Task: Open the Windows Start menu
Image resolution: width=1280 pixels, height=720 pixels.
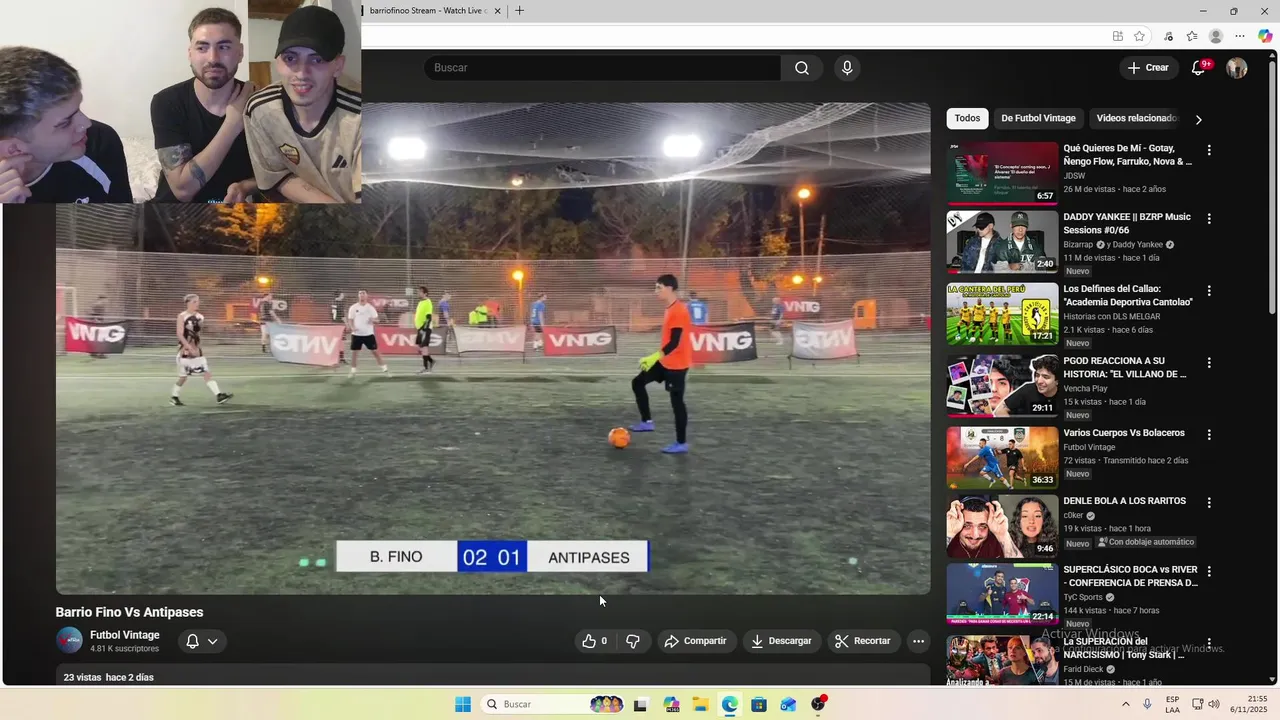Action: 463,704
